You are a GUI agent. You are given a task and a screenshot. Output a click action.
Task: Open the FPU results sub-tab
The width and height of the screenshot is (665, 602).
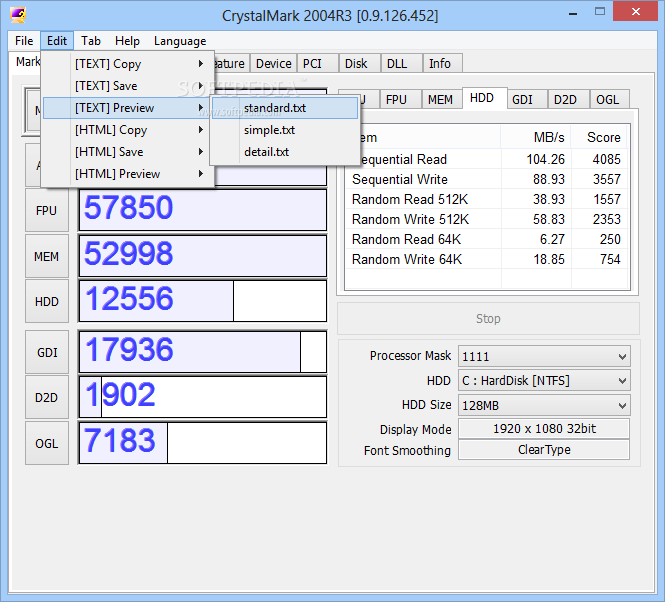click(400, 100)
